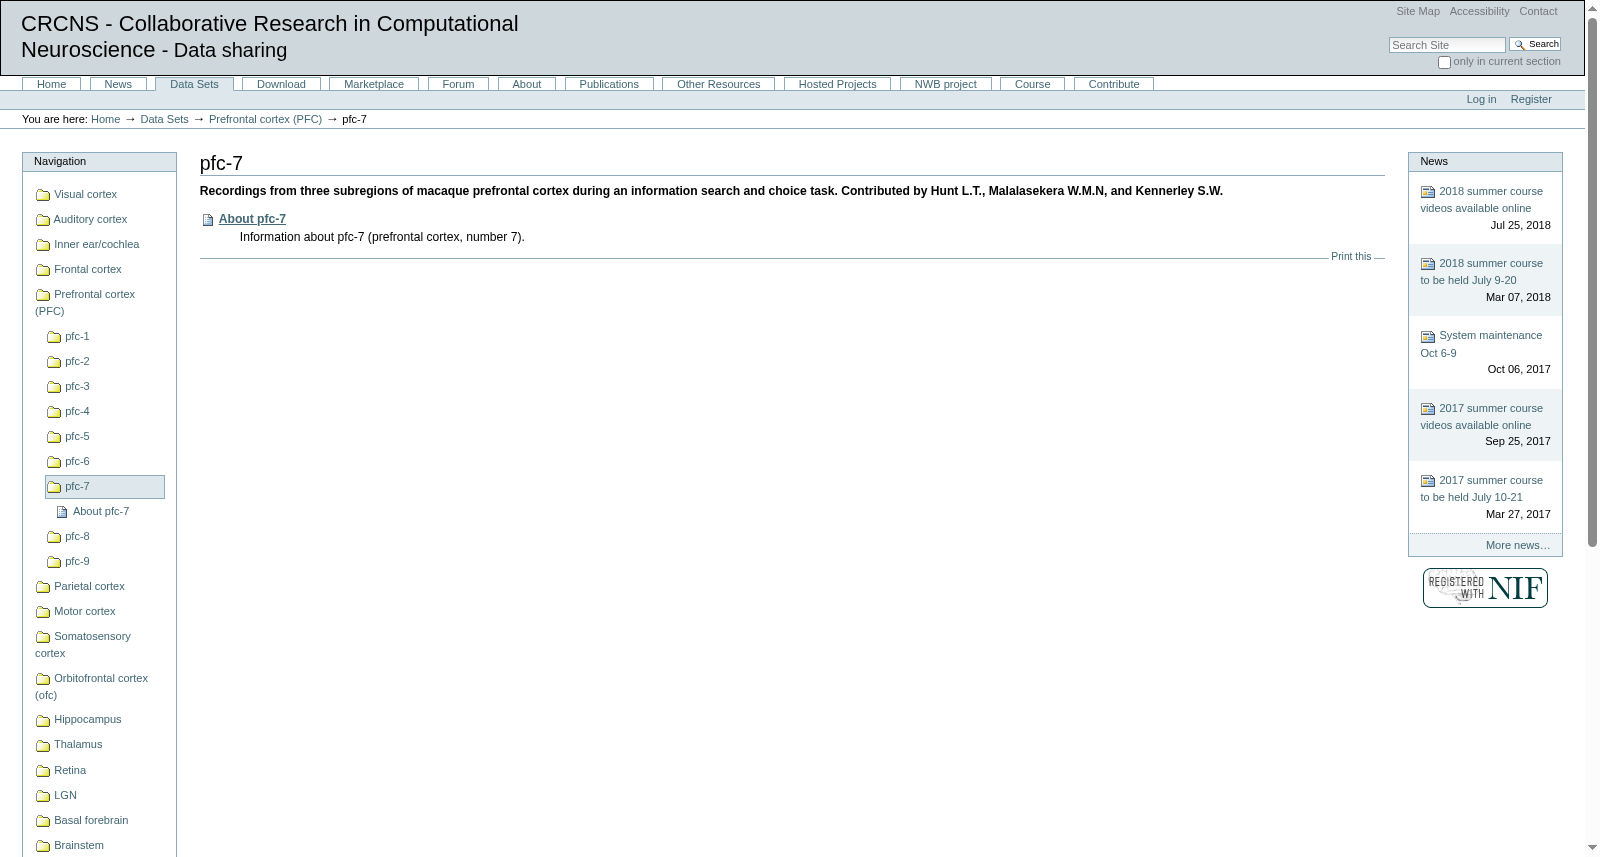Click the Register link
The image size is (1600, 857).
[1531, 99]
